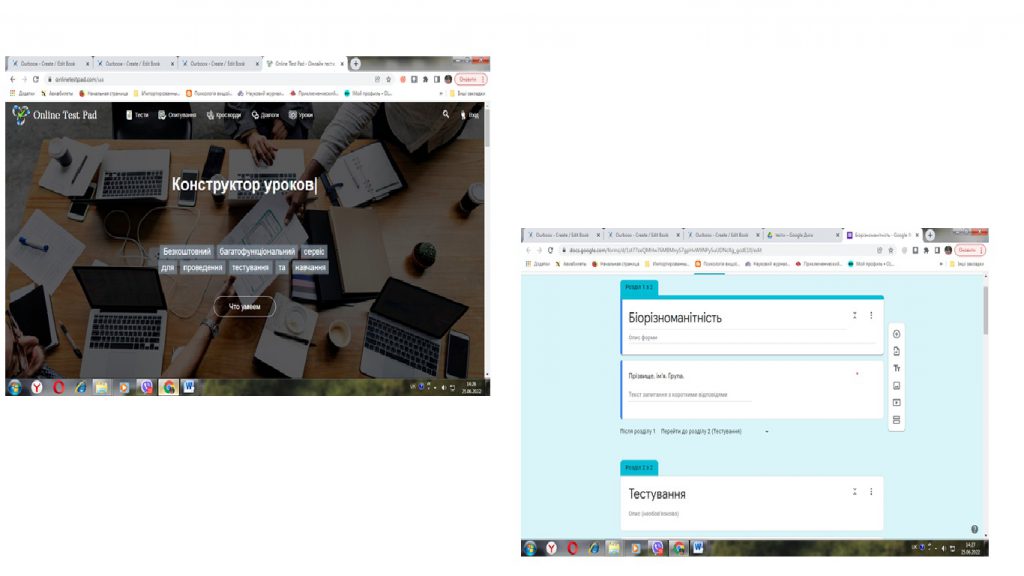
Task: Click add question icon in Forms sidebar
Action: (x=896, y=334)
